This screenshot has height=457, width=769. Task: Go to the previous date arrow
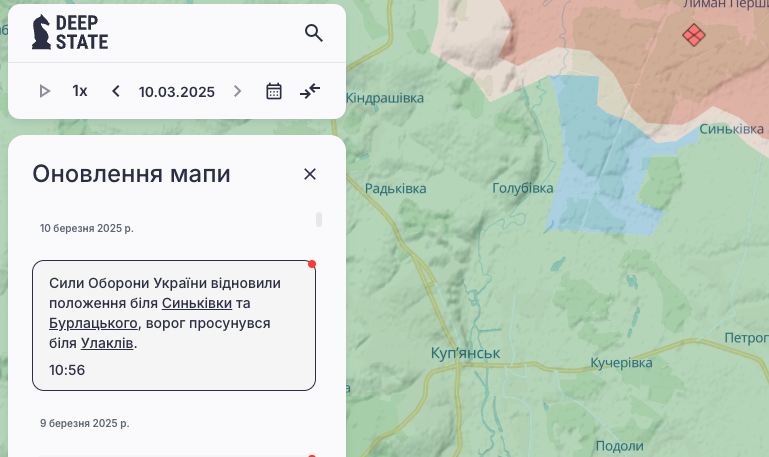coord(116,91)
